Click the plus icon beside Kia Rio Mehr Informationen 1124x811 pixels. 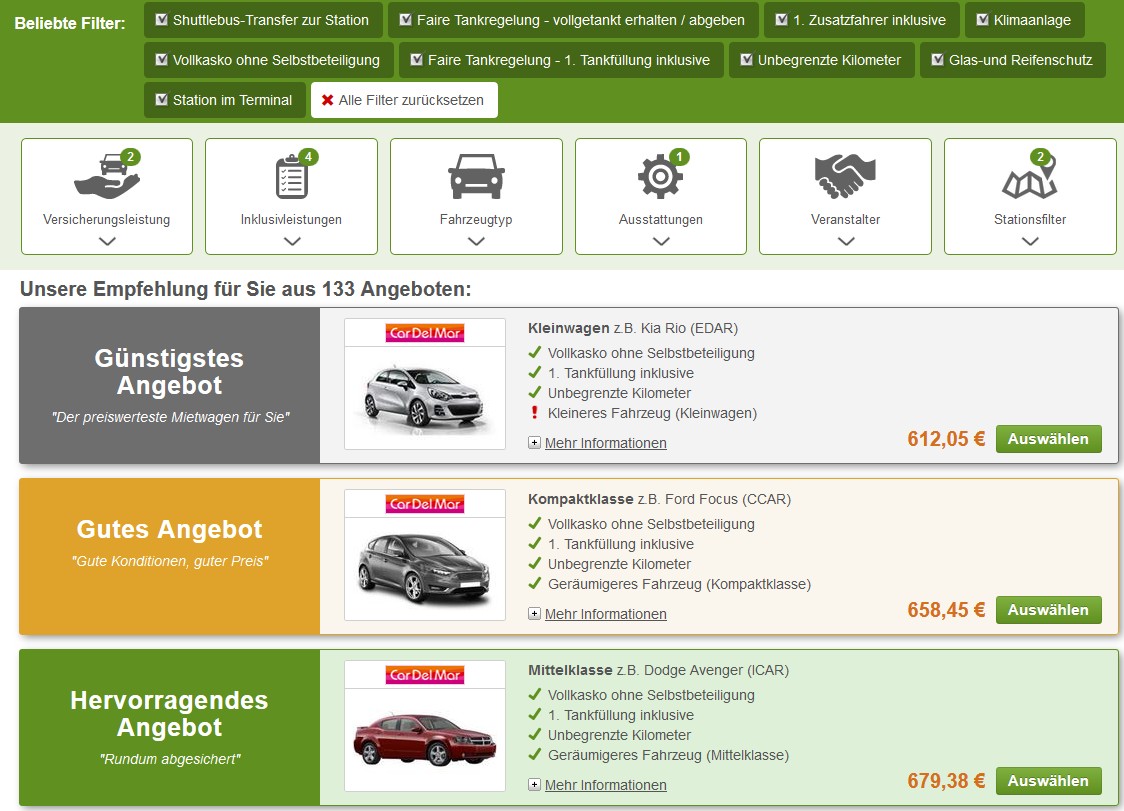coord(534,443)
